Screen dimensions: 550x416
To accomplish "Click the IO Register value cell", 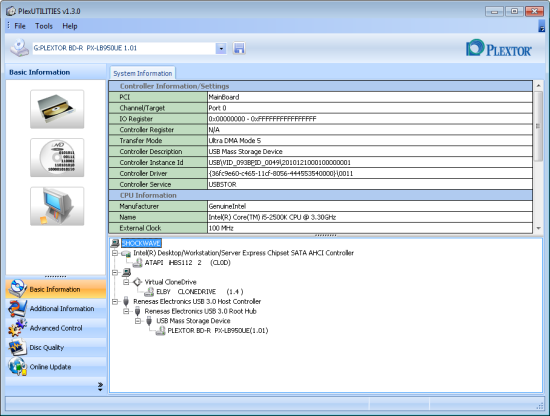I will click(370, 119).
